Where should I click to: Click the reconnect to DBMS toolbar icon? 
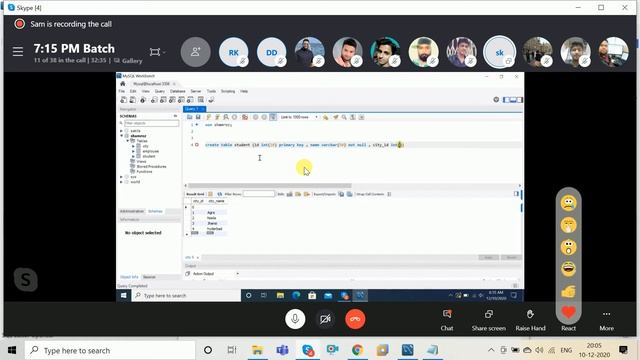point(211,100)
